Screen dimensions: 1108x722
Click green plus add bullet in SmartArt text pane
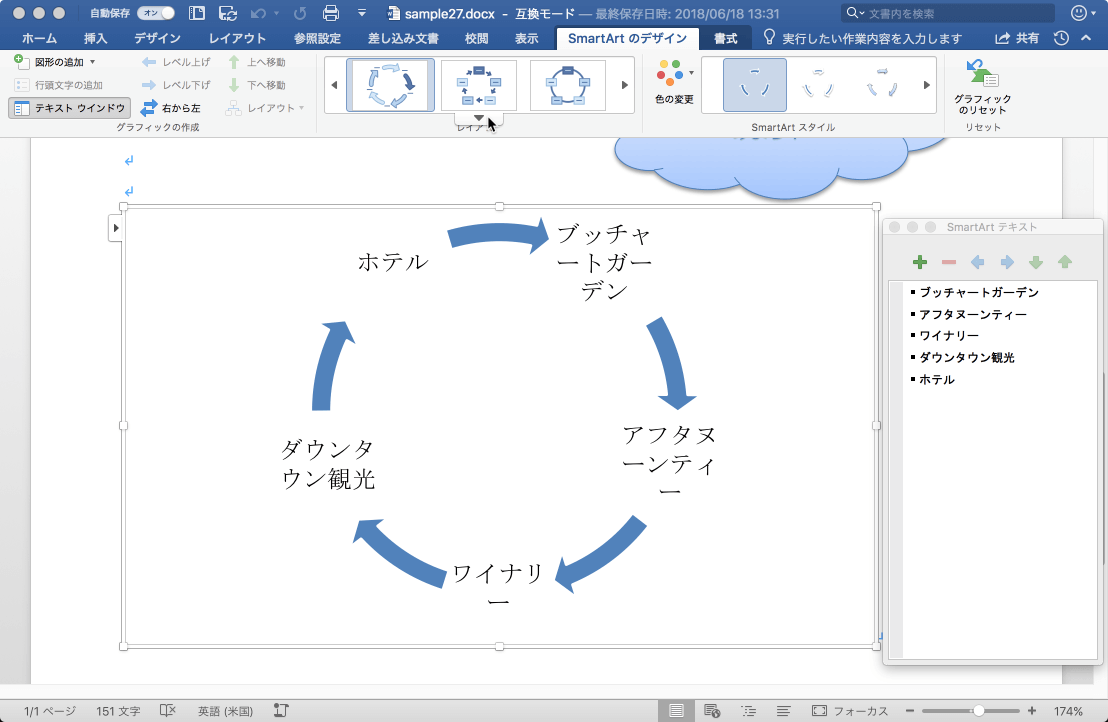(x=919, y=263)
